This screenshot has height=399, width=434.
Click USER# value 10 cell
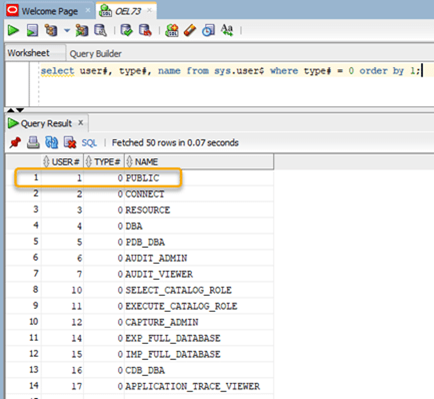[x=62, y=290]
